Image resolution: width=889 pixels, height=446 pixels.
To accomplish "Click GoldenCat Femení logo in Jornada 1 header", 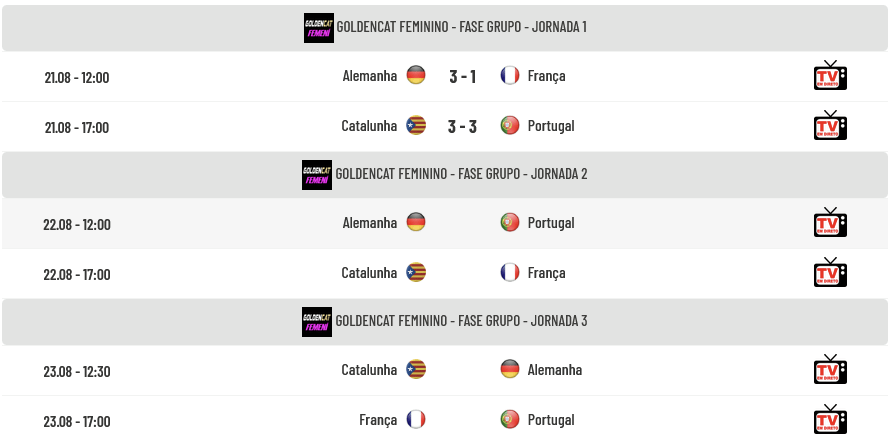I will (x=319, y=28).
